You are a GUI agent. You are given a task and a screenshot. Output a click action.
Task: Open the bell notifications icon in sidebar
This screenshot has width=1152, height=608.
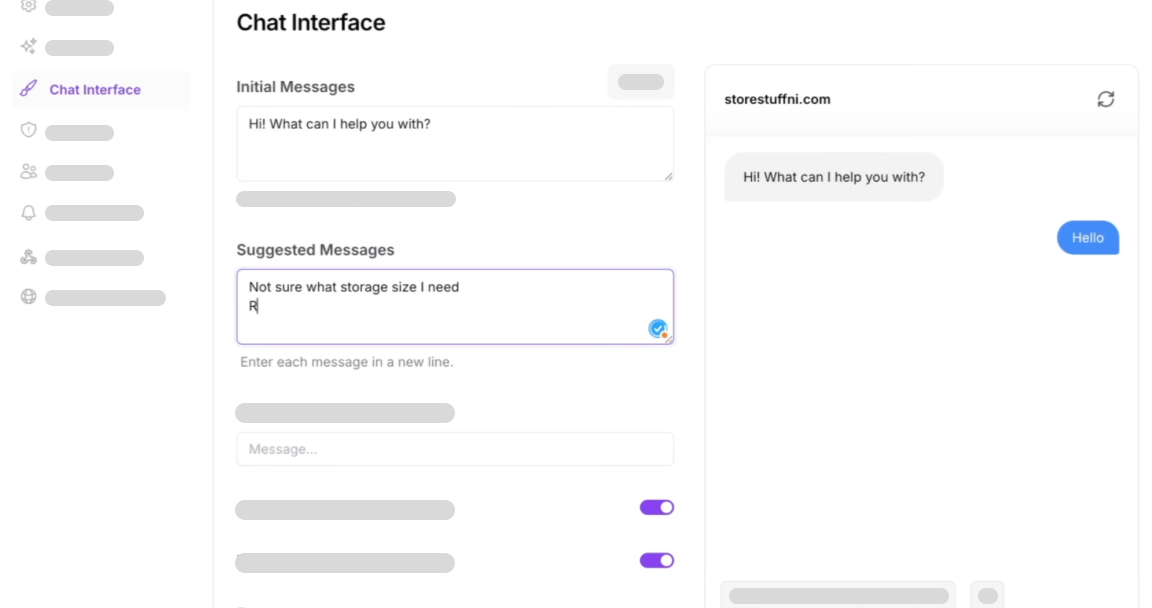click(28, 213)
